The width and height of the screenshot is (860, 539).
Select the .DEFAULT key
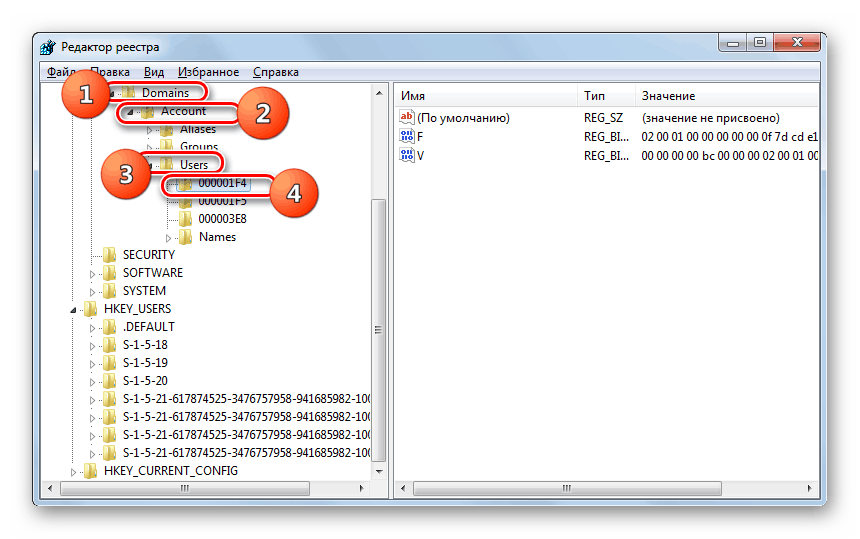[149, 327]
